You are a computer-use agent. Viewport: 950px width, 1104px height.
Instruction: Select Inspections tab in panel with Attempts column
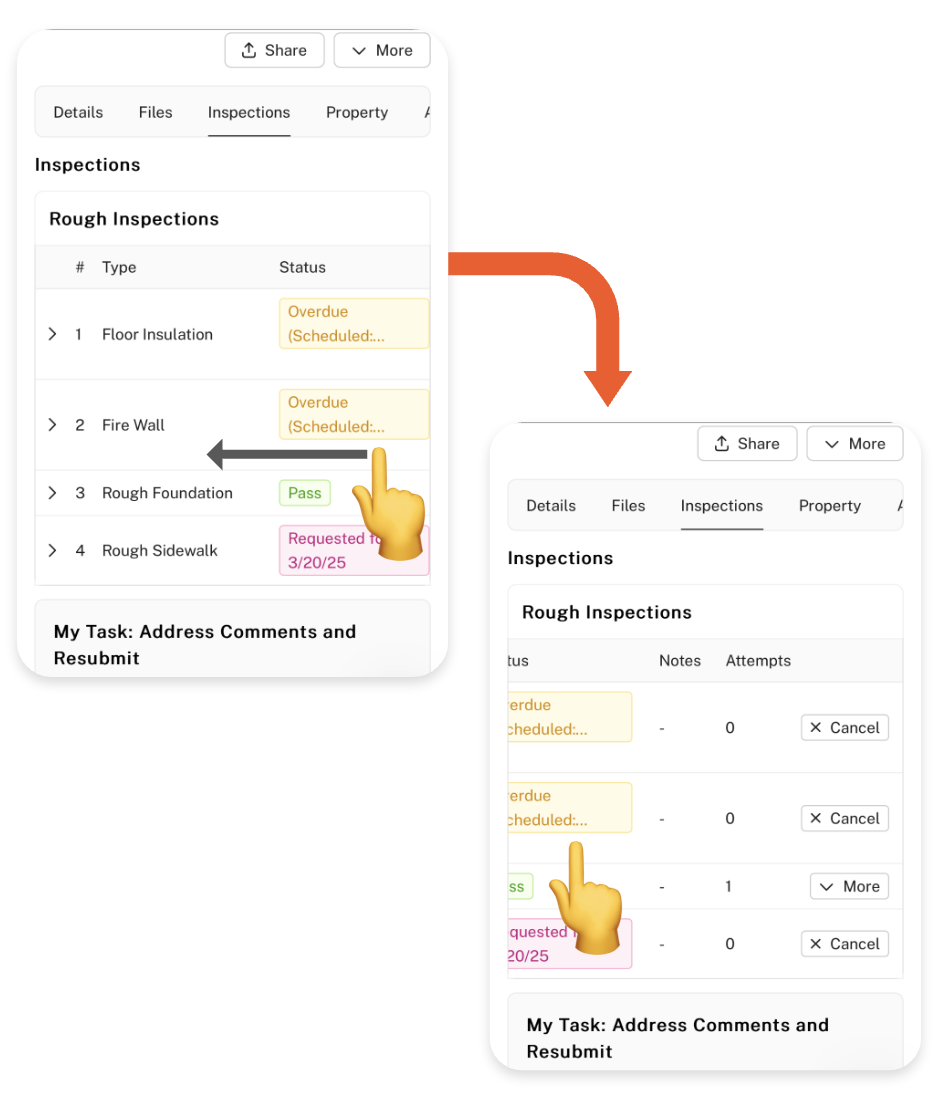click(721, 506)
